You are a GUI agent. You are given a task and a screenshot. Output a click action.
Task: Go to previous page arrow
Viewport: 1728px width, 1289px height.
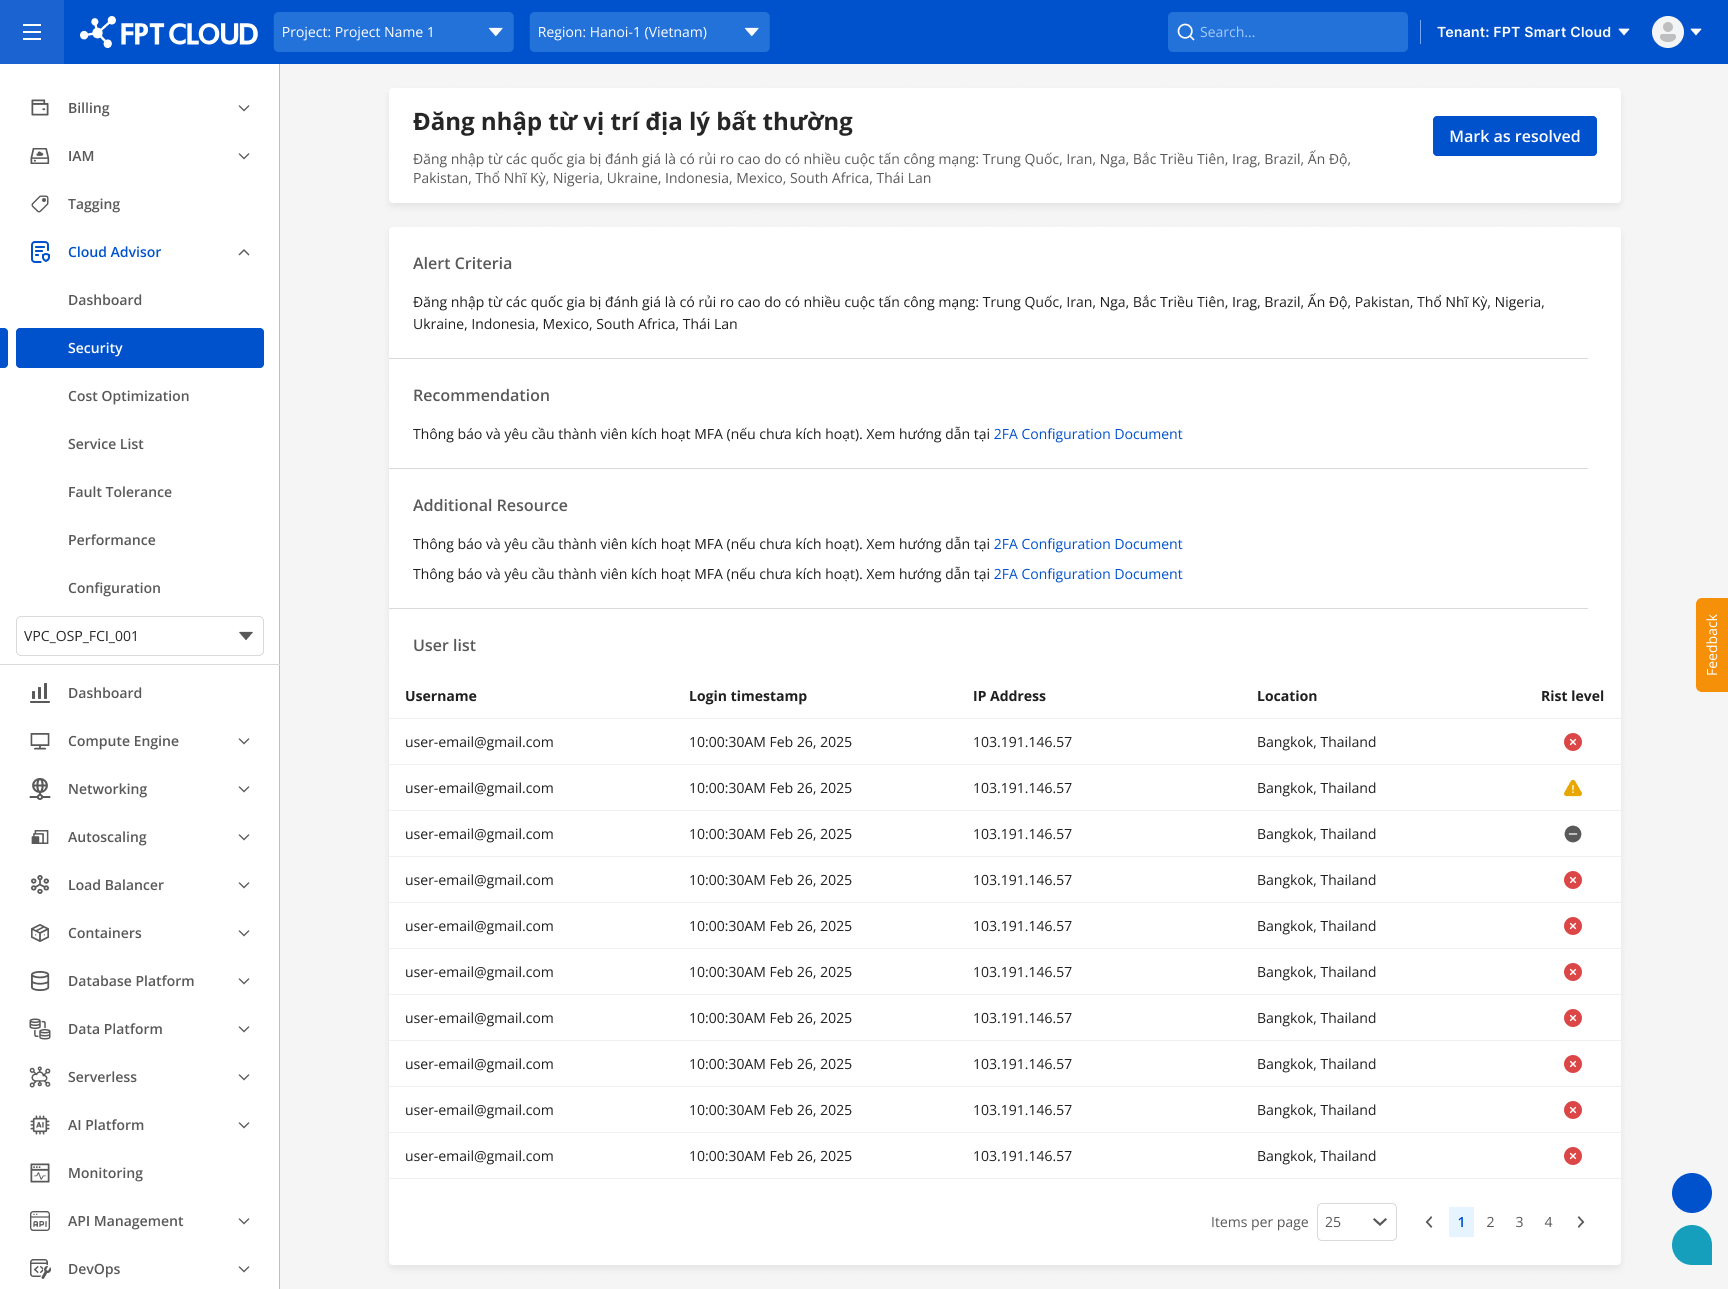(x=1429, y=1222)
